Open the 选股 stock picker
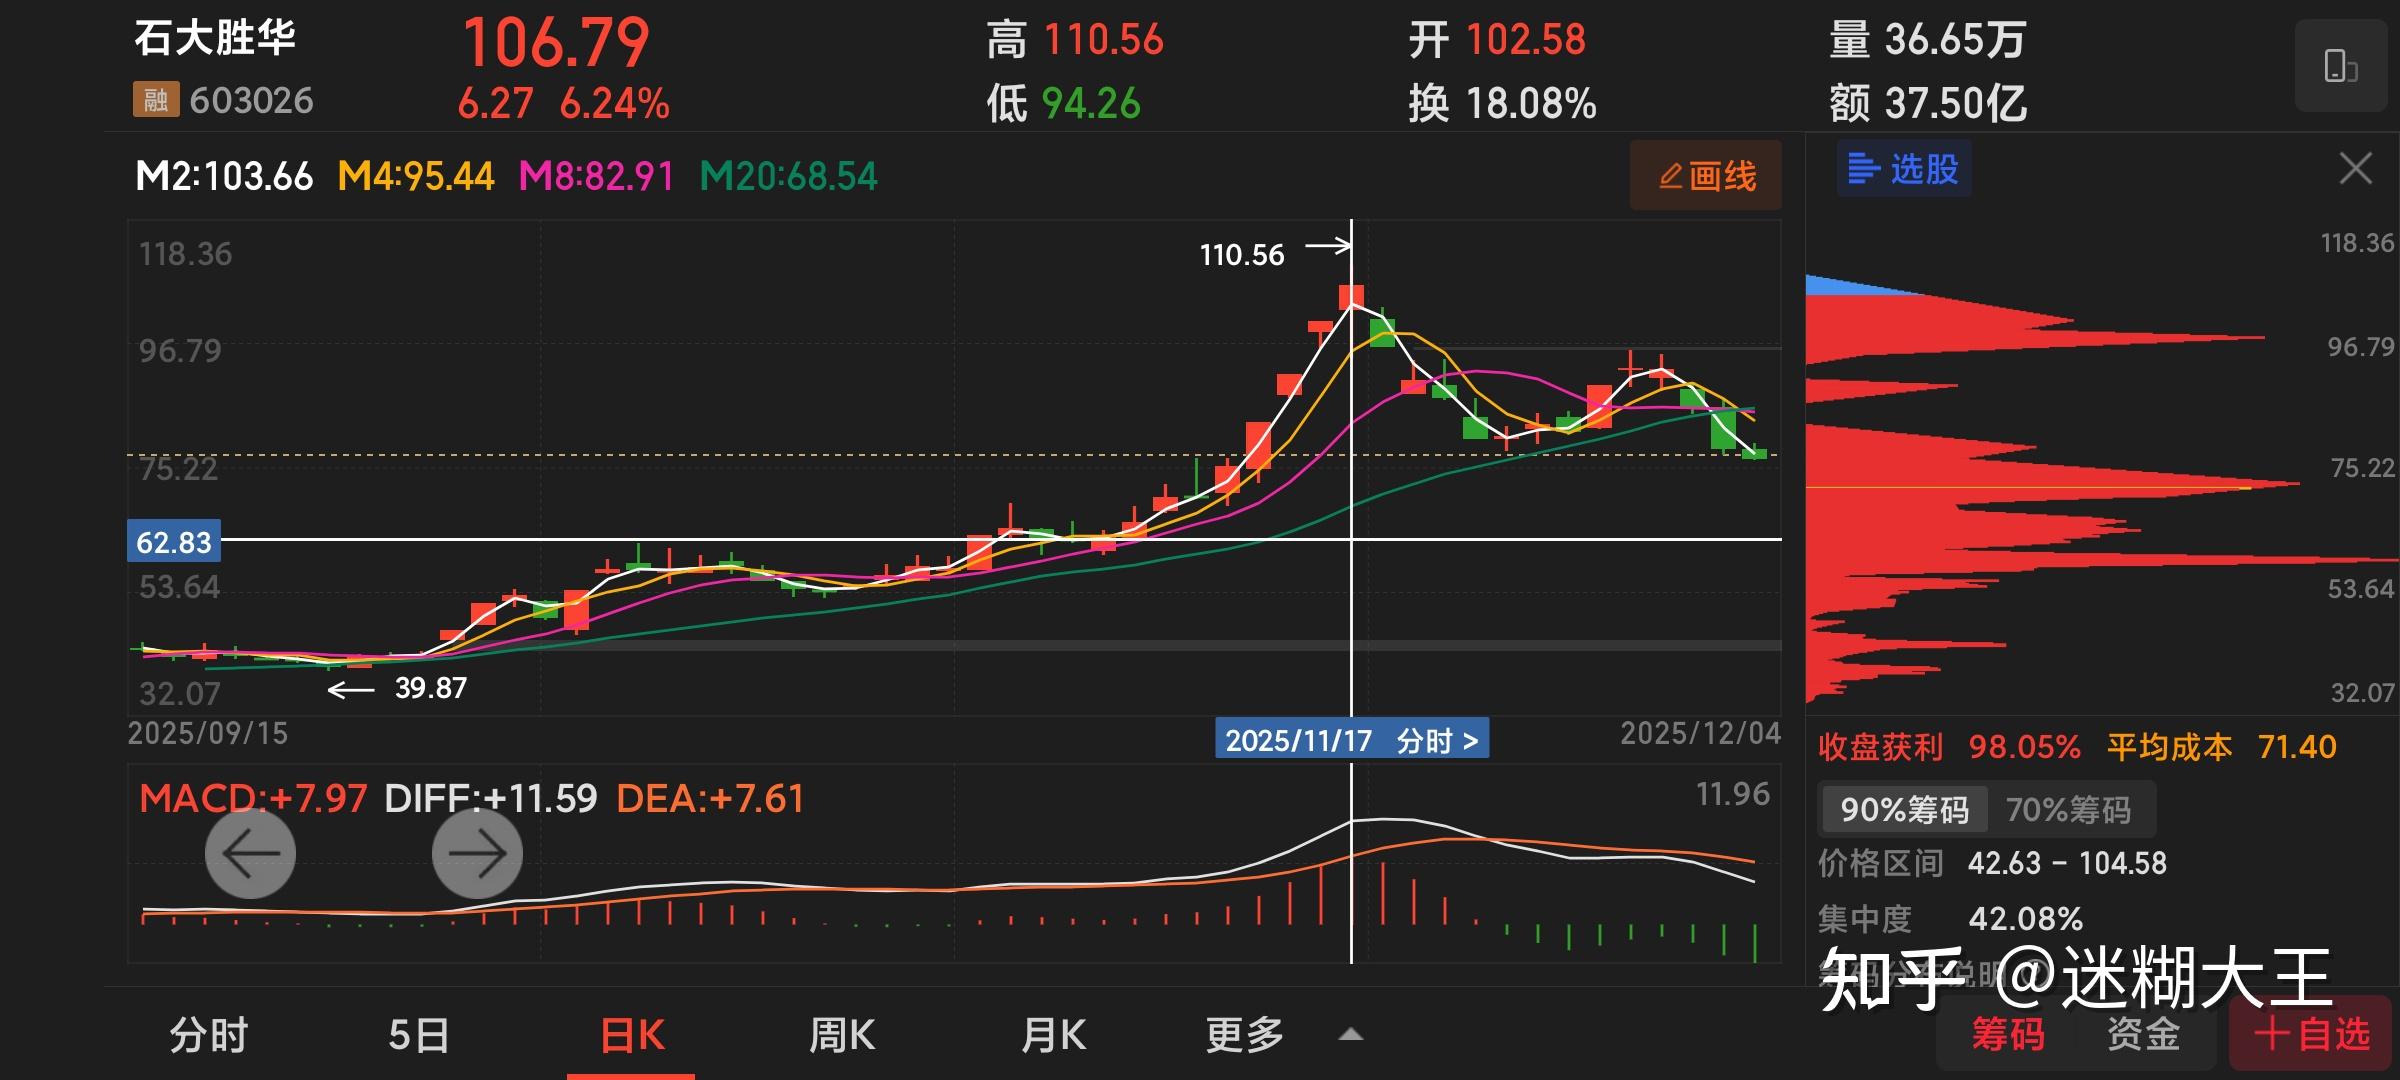This screenshot has width=2400, height=1080. tap(1904, 169)
